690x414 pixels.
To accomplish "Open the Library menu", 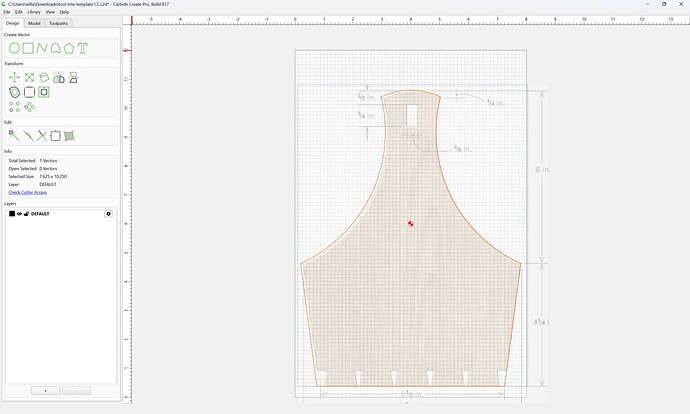I will (x=34, y=12).
